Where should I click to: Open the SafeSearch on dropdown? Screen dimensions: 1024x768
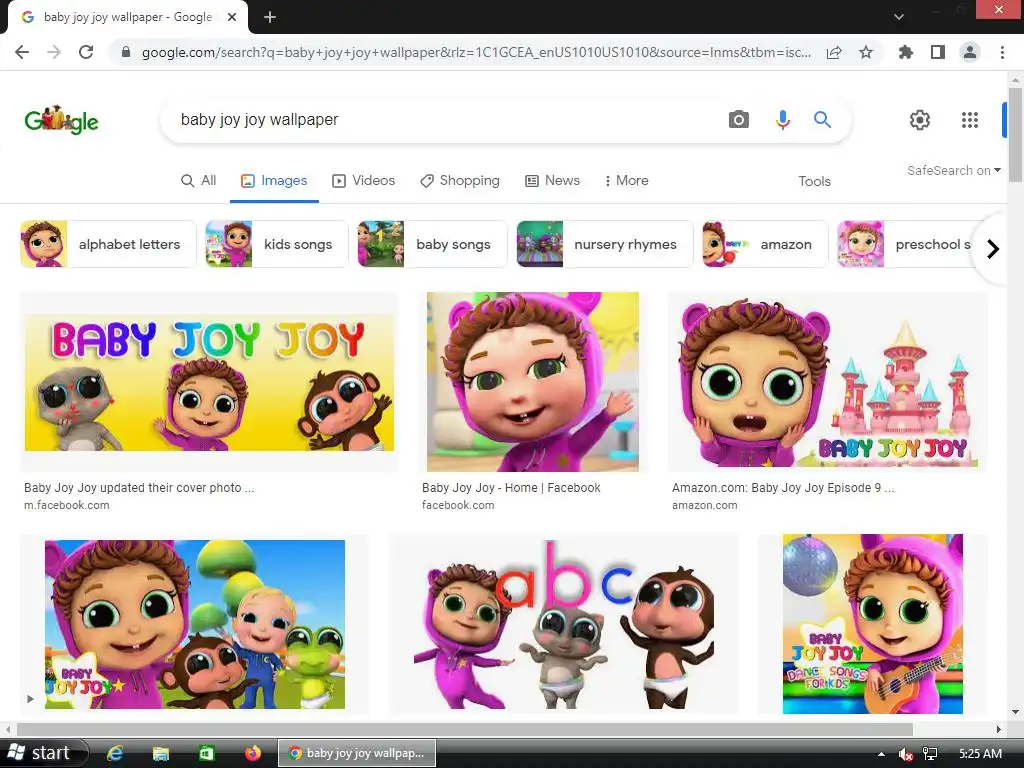coord(953,170)
